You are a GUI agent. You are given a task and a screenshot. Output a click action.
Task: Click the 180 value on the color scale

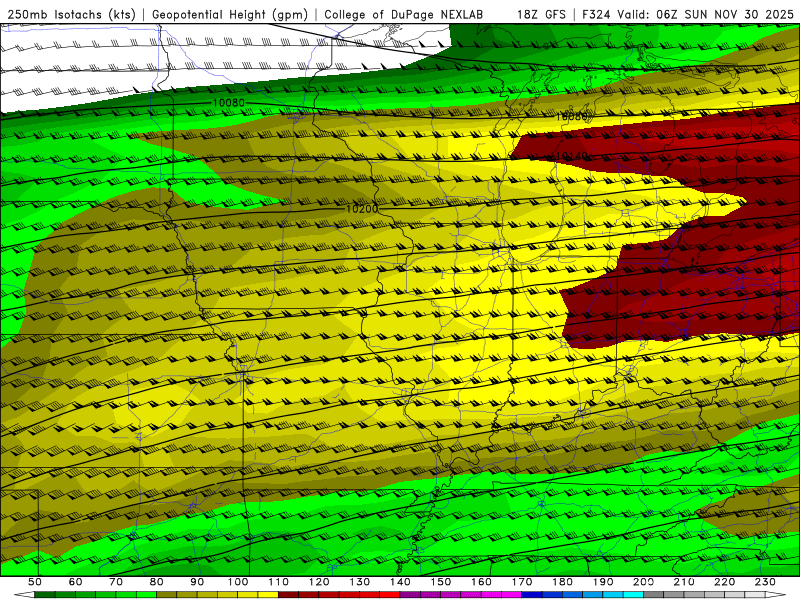click(x=562, y=582)
